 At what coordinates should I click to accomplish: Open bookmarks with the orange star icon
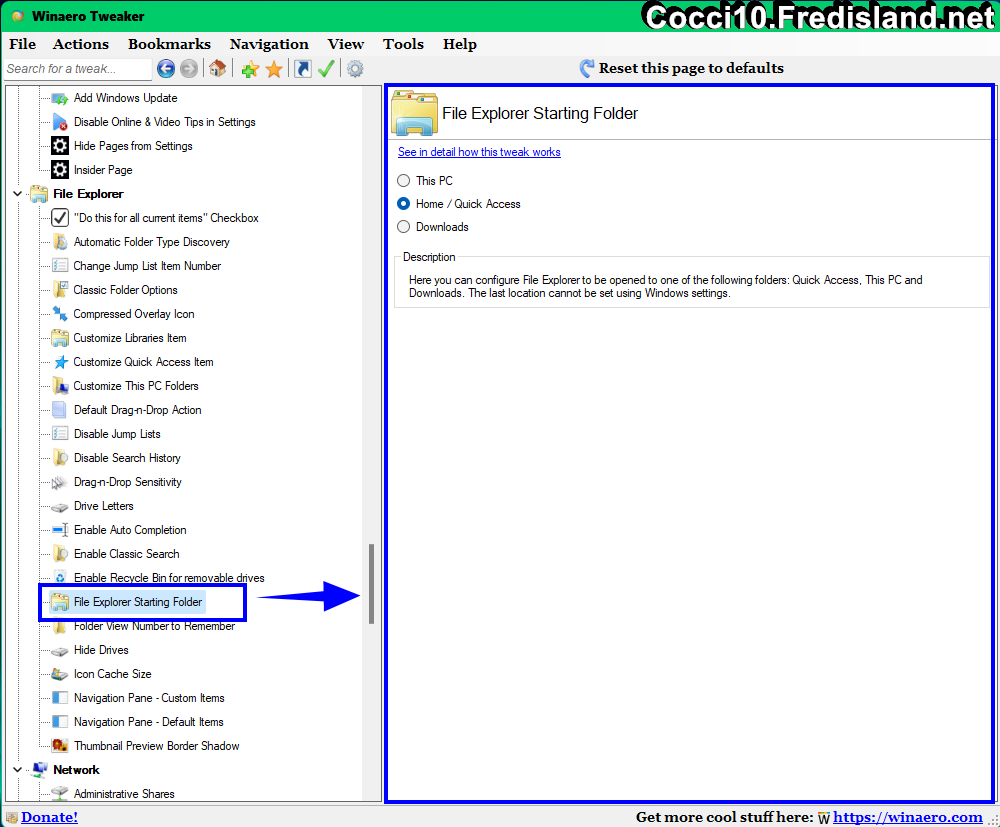[x=274, y=69]
